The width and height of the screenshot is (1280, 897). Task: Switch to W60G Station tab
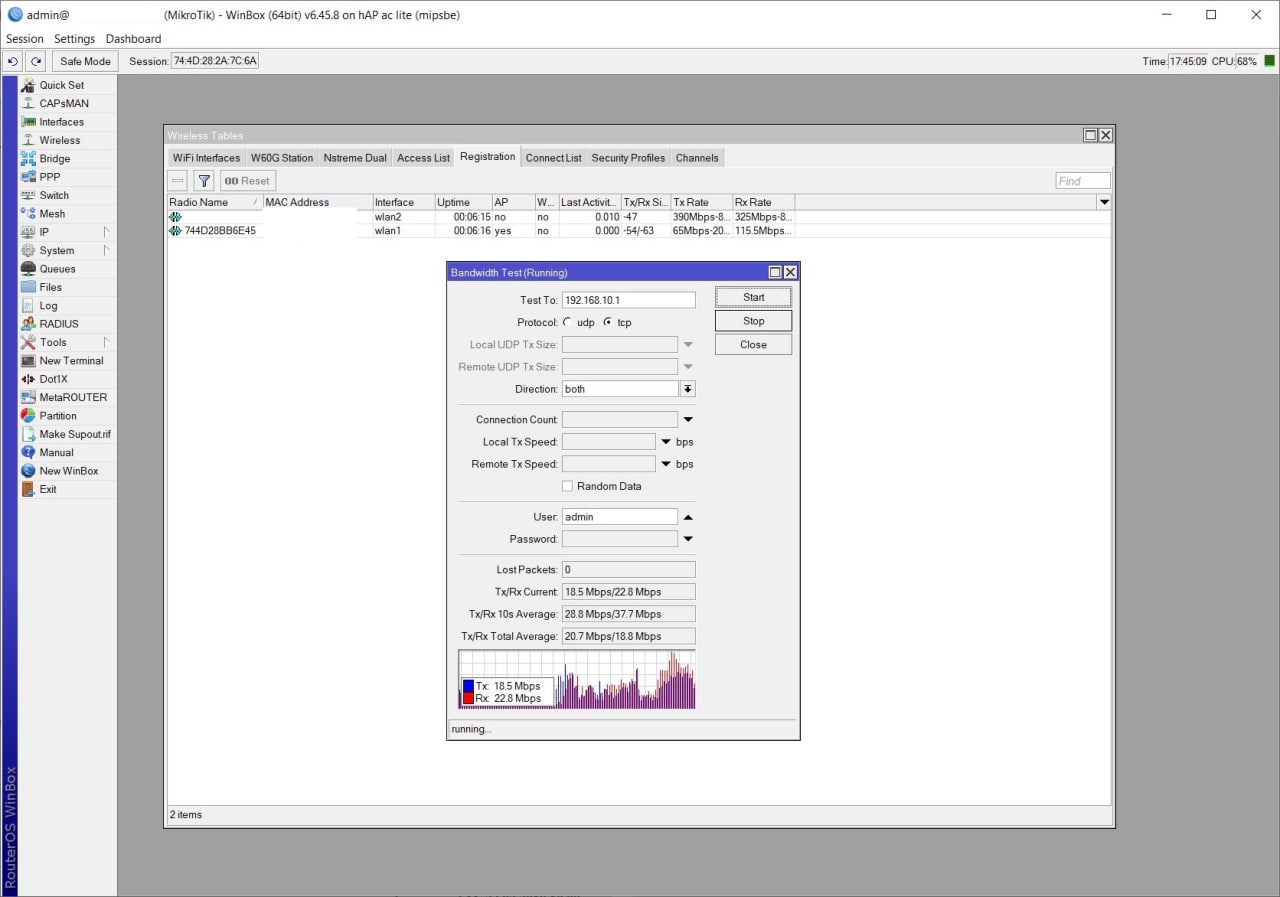pos(282,158)
